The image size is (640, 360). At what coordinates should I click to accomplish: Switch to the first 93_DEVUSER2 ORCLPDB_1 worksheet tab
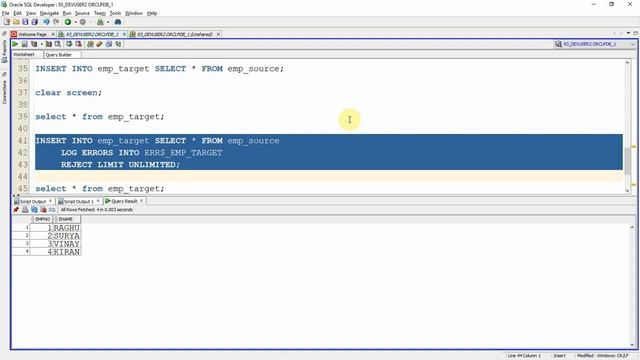(92, 34)
